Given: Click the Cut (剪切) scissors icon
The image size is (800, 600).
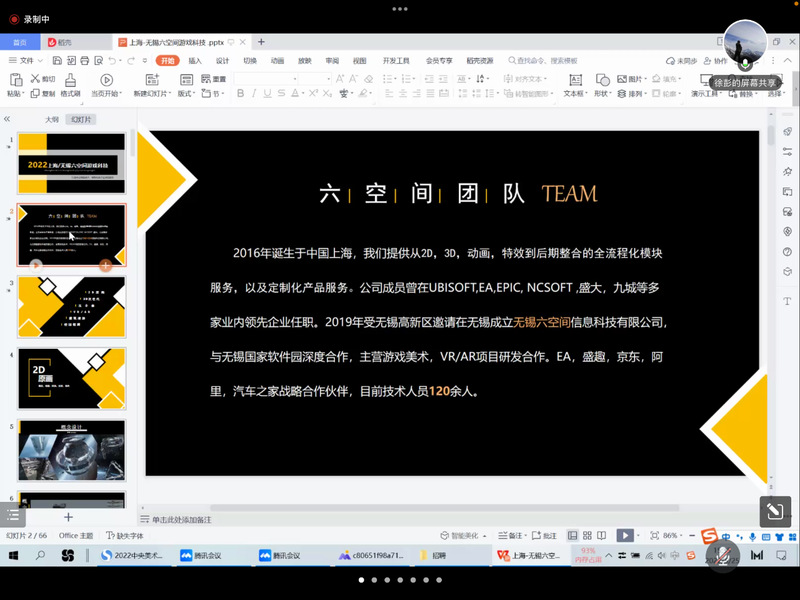Looking at the screenshot, I should [35, 79].
